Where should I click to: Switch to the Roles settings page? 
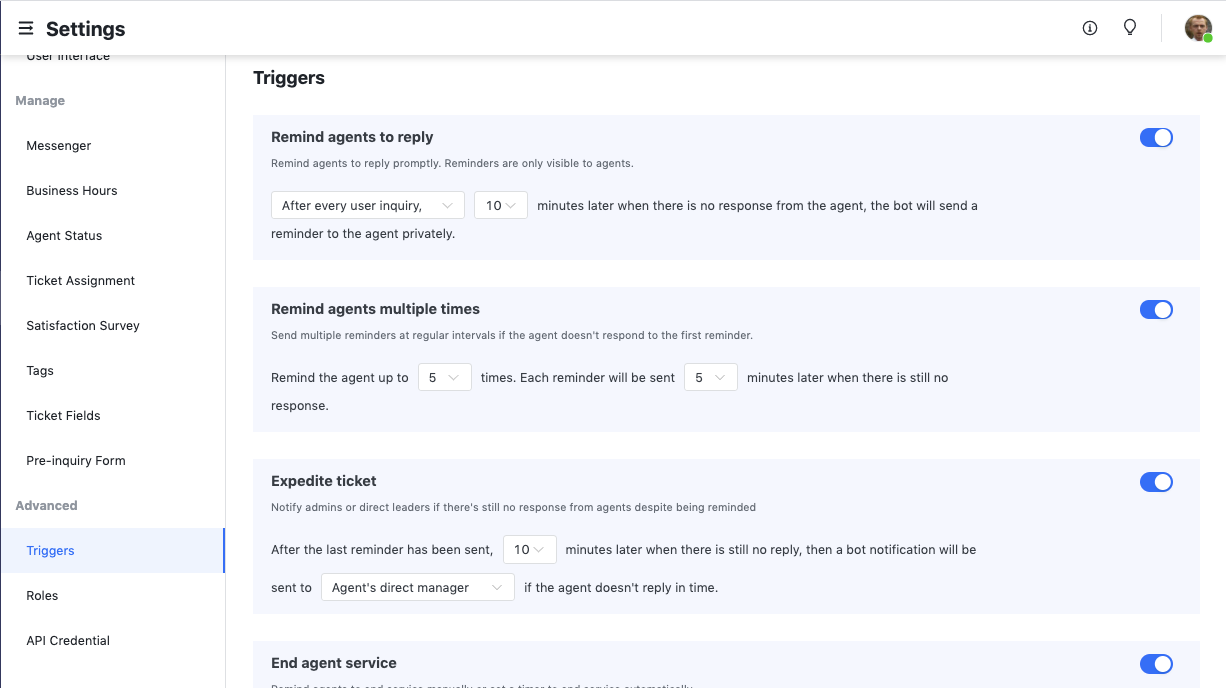point(42,595)
